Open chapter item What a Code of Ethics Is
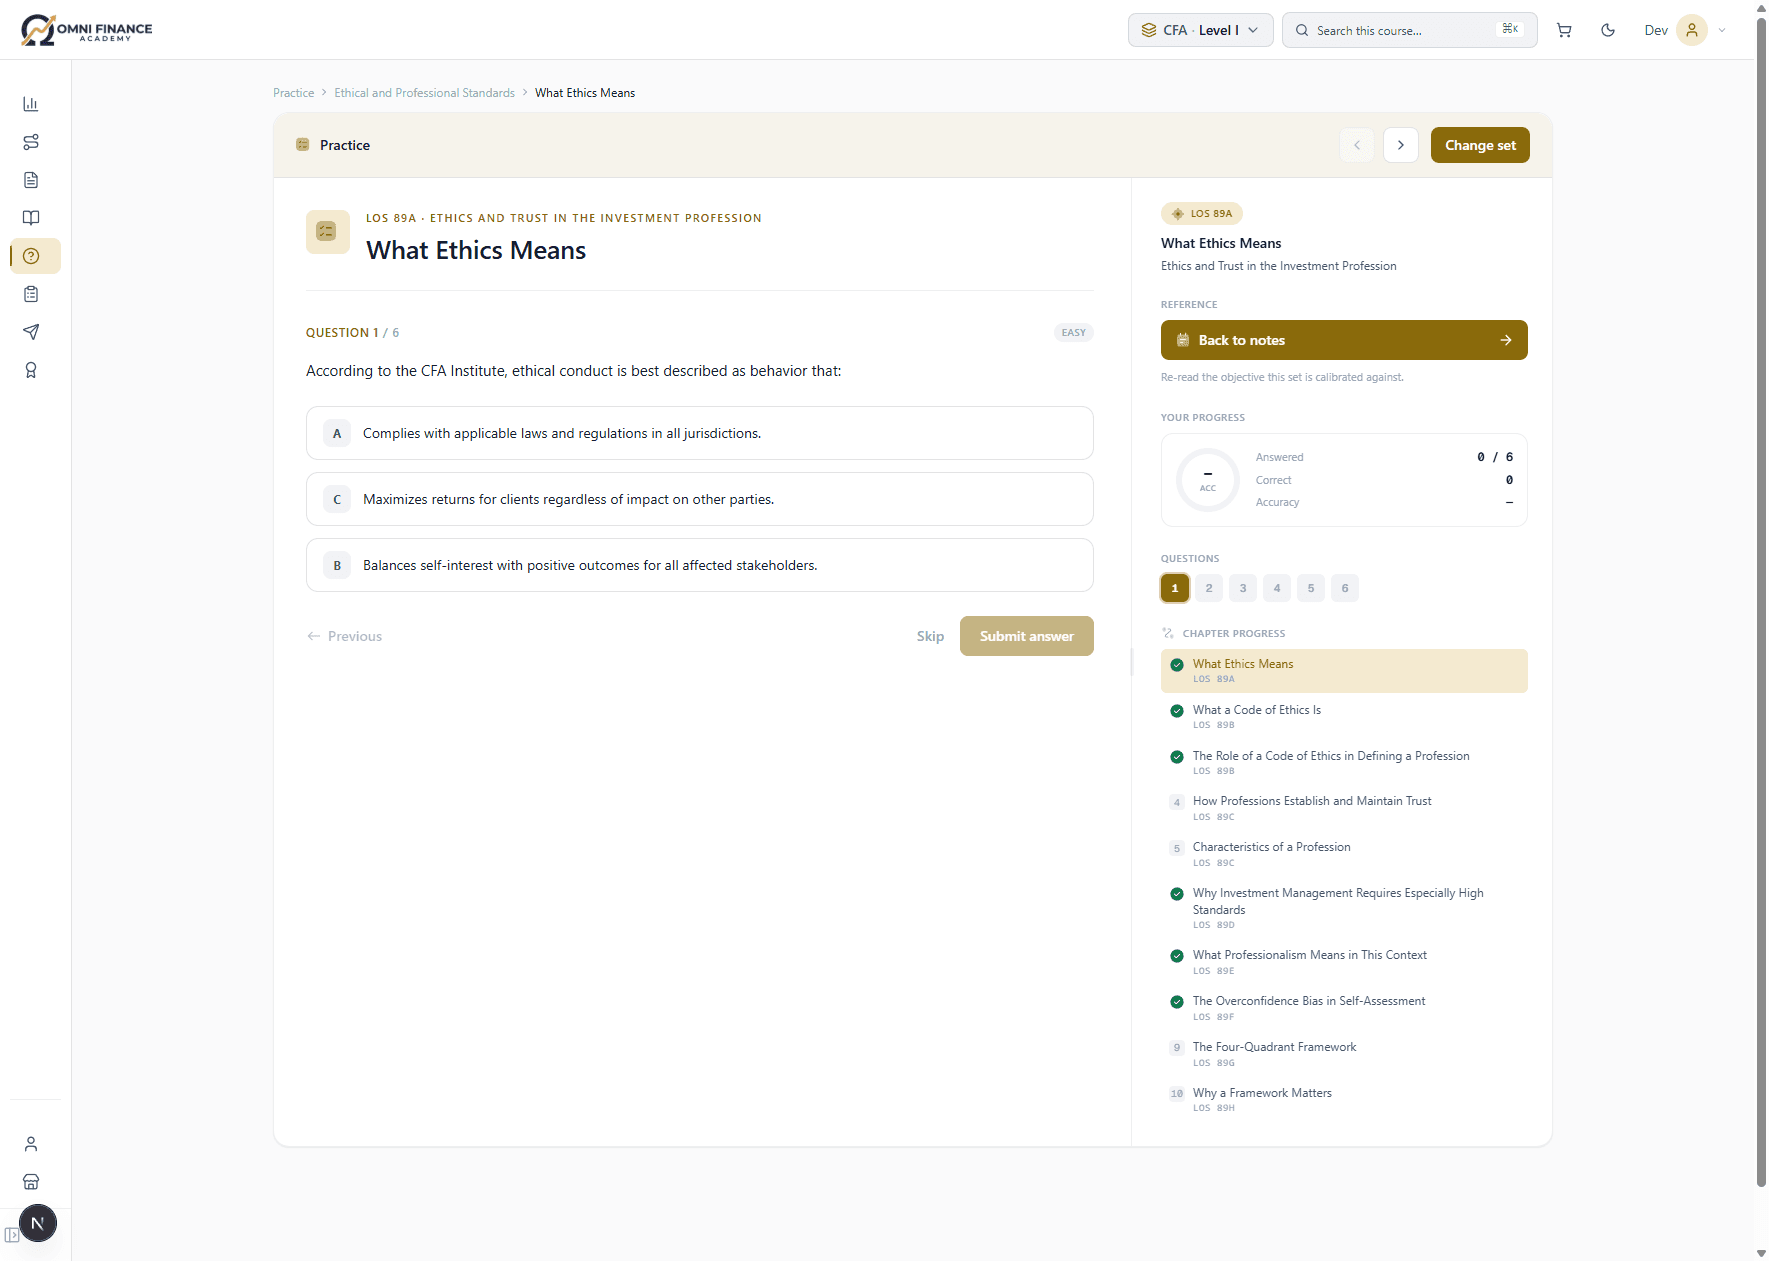This screenshot has height=1261, width=1769. 1344,717
